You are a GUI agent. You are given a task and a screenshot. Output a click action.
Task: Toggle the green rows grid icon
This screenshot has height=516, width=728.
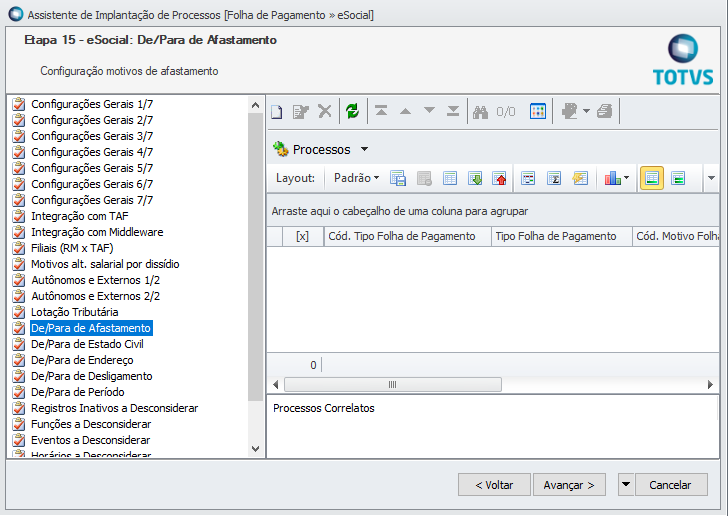678,178
